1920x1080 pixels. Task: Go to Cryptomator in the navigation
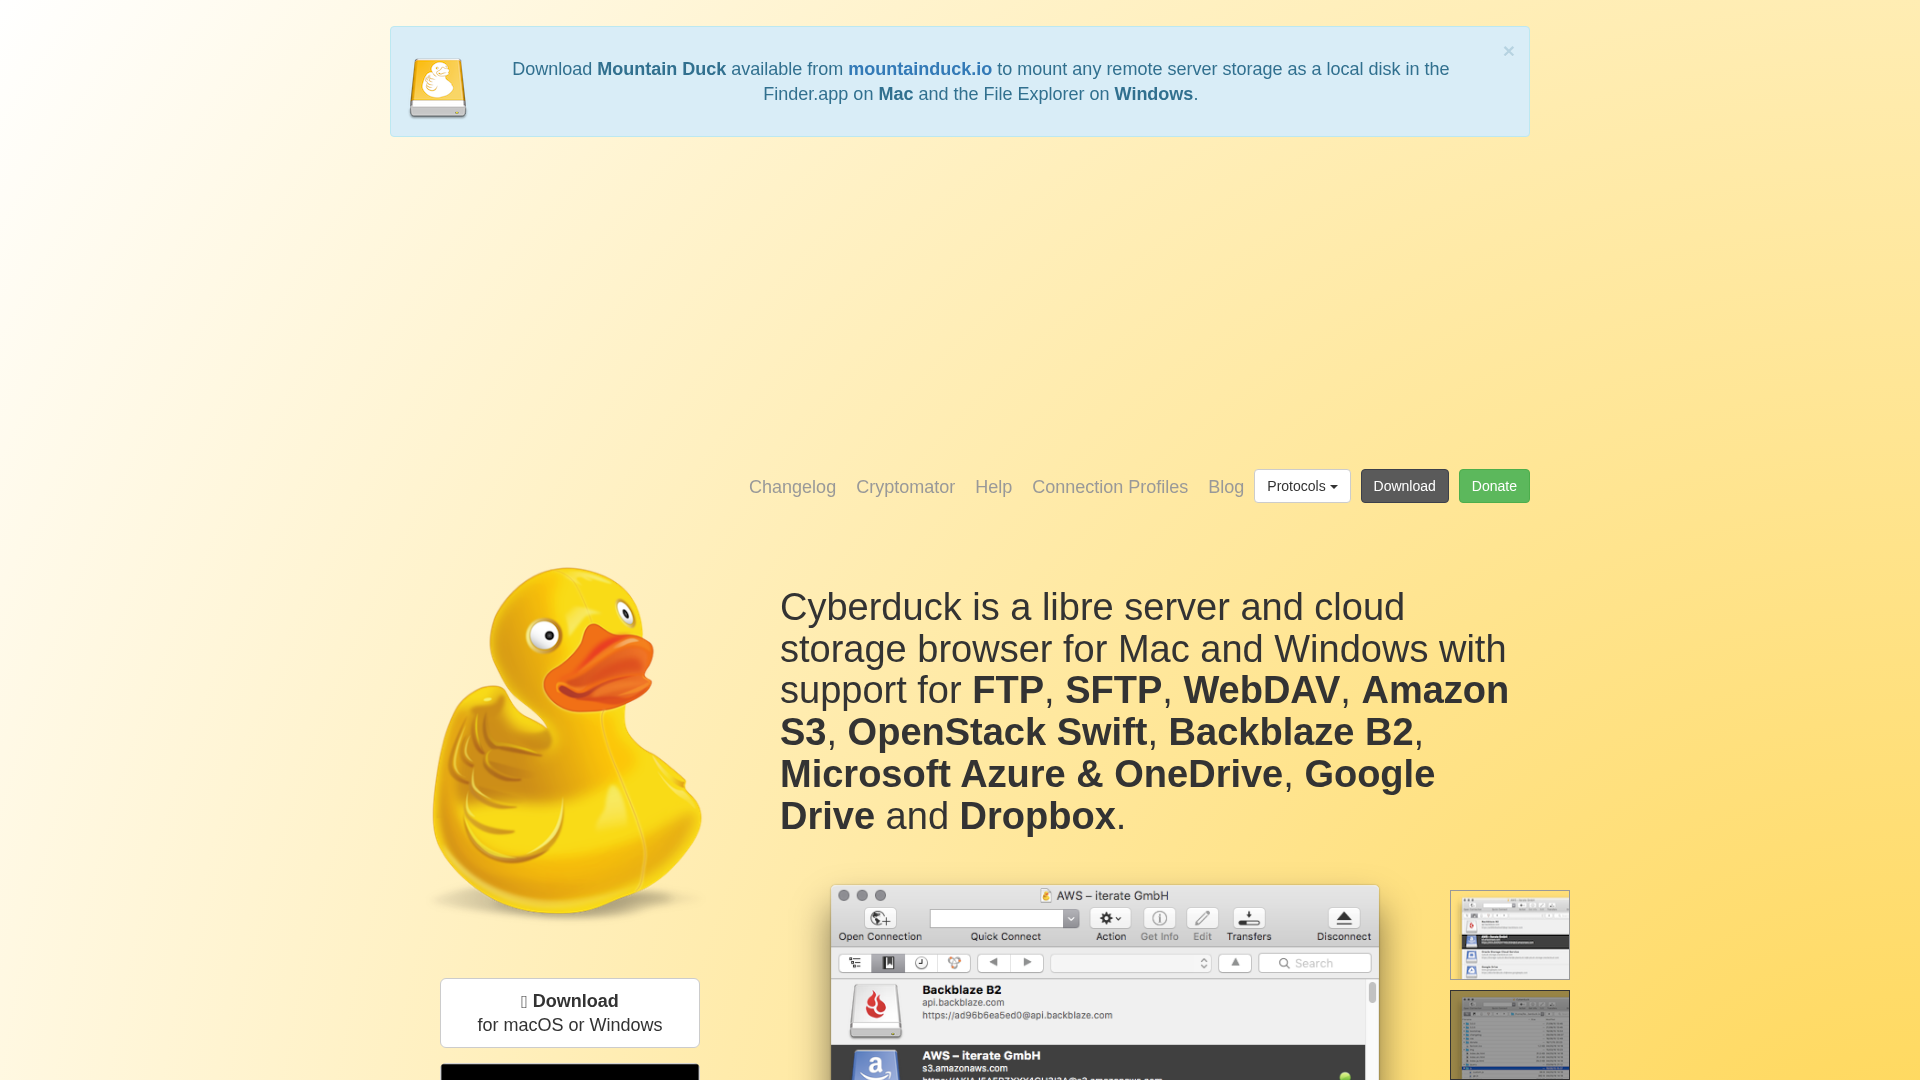[x=905, y=487]
